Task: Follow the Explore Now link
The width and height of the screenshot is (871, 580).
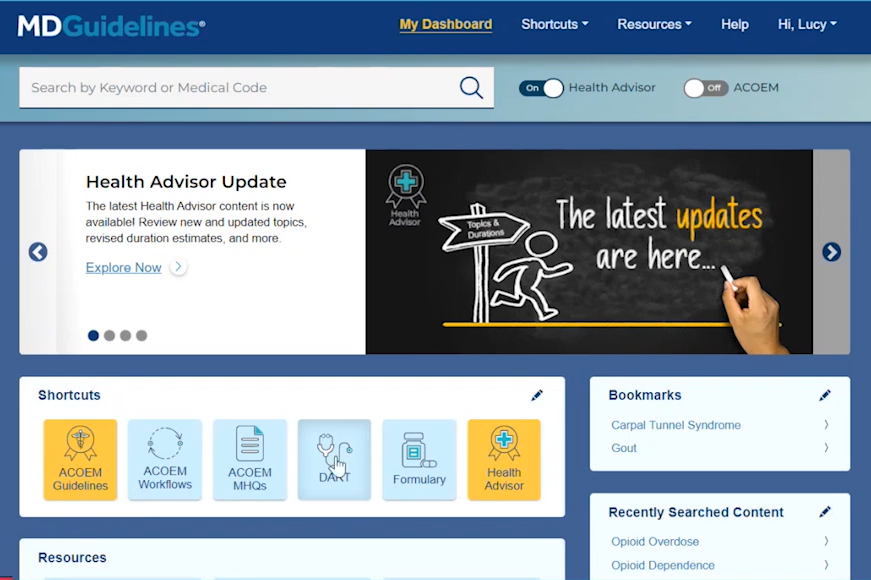Action: [x=123, y=267]
